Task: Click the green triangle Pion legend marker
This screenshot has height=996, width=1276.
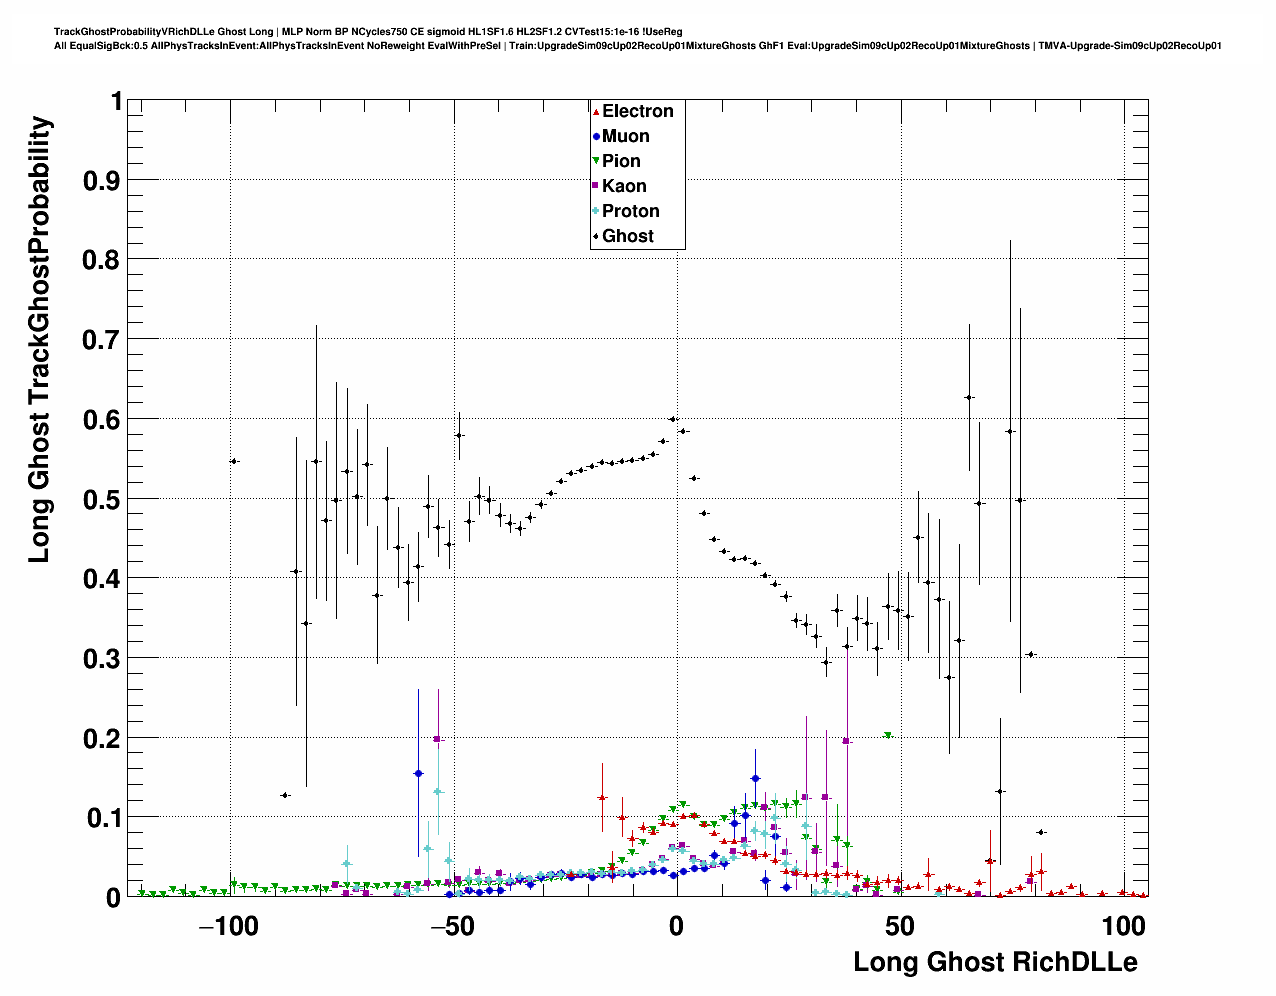Action: pos(596,161)
